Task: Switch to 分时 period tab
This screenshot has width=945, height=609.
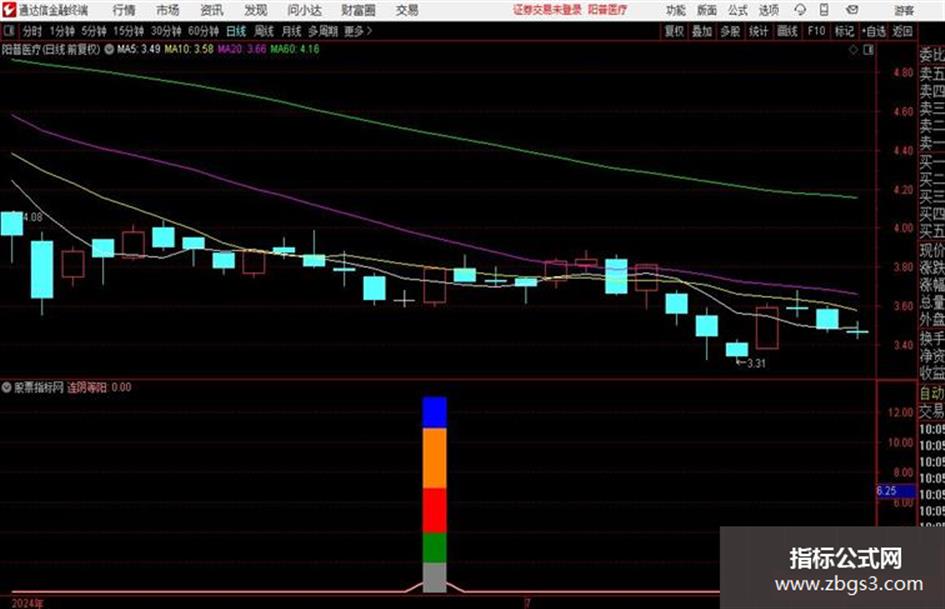Action: pos(32,31)
